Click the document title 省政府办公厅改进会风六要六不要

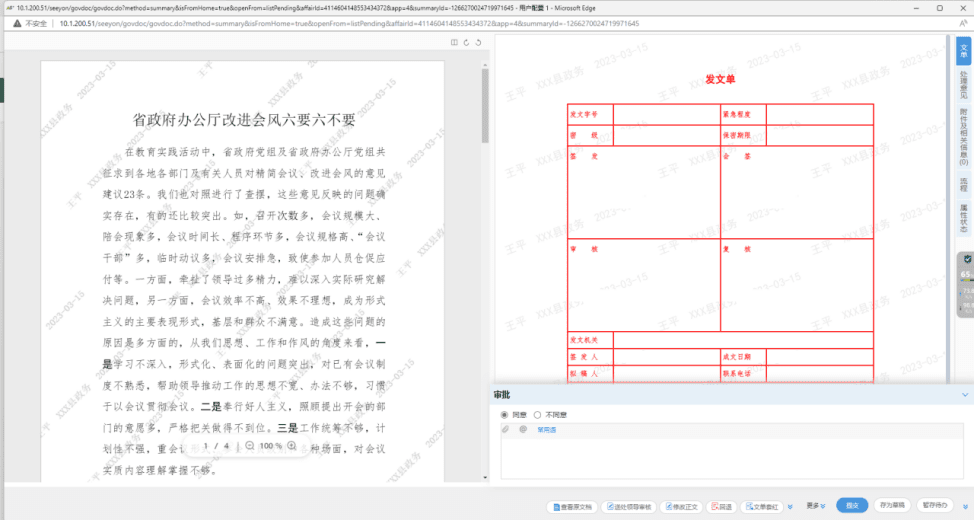point(243,119)
